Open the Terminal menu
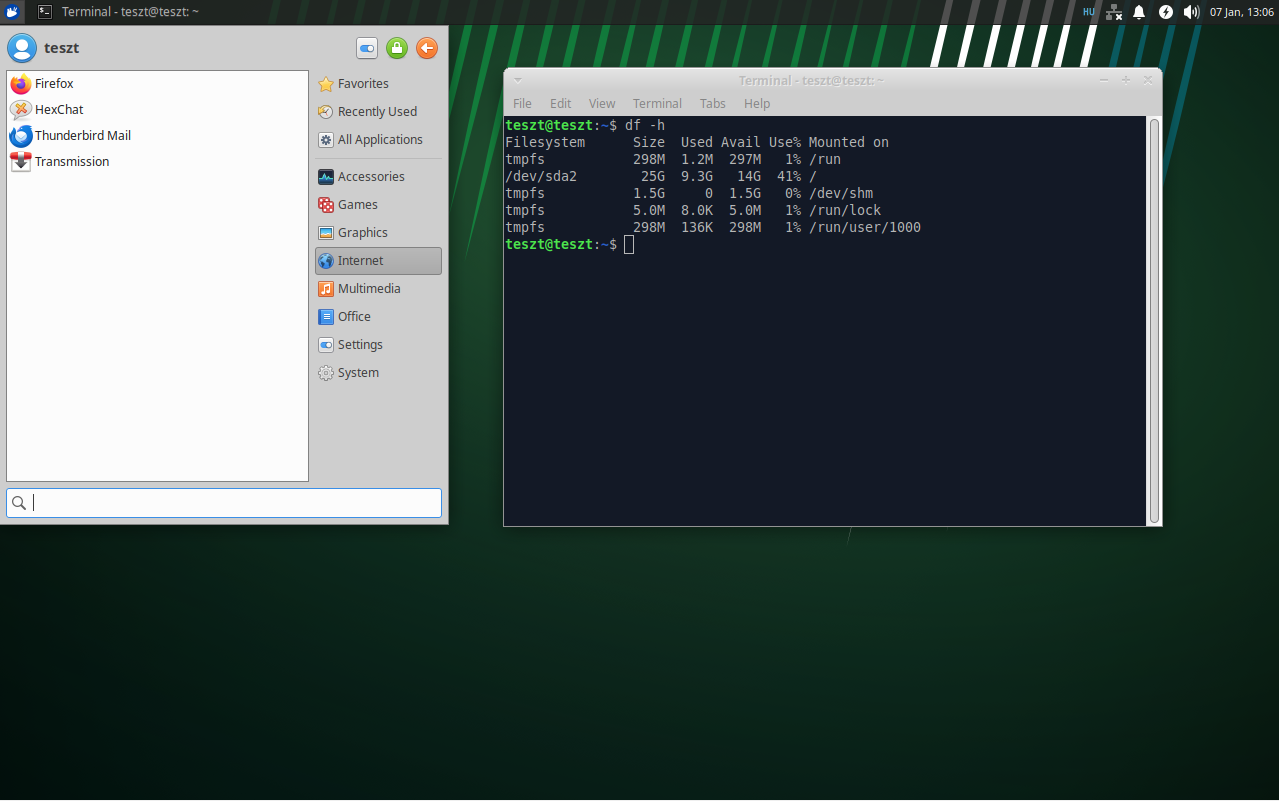The image size is (1279, 801). tap(657, 103)
